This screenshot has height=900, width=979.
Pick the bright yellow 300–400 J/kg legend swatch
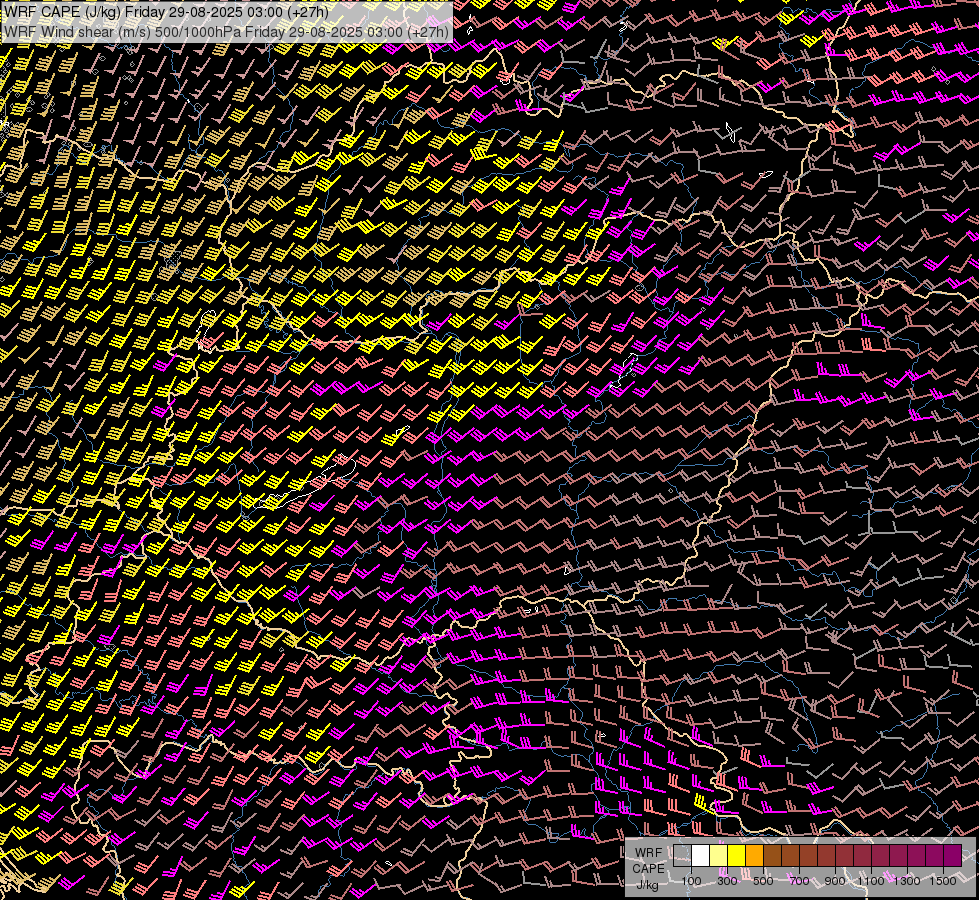[x=737, y=855]
